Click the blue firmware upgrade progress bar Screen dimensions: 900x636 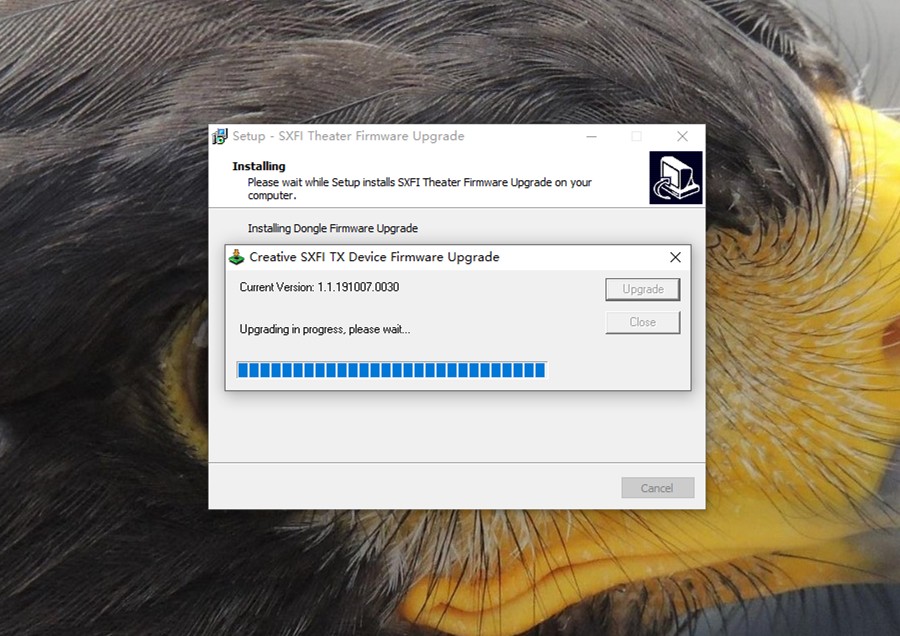pos(391,370)
